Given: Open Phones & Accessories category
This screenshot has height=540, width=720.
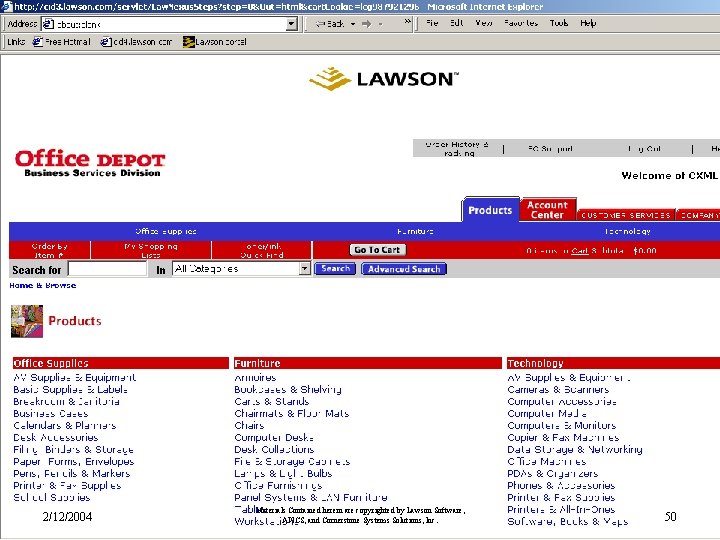Looking at the screenshot, I should [x=561, y=485].
